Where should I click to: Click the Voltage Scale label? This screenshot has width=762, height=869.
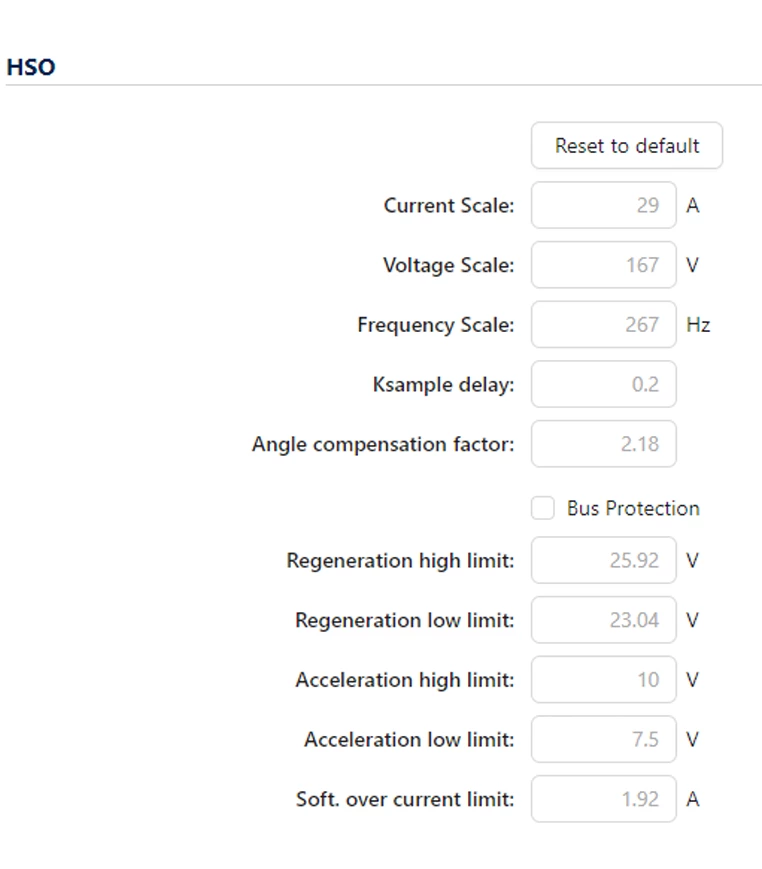449,265
